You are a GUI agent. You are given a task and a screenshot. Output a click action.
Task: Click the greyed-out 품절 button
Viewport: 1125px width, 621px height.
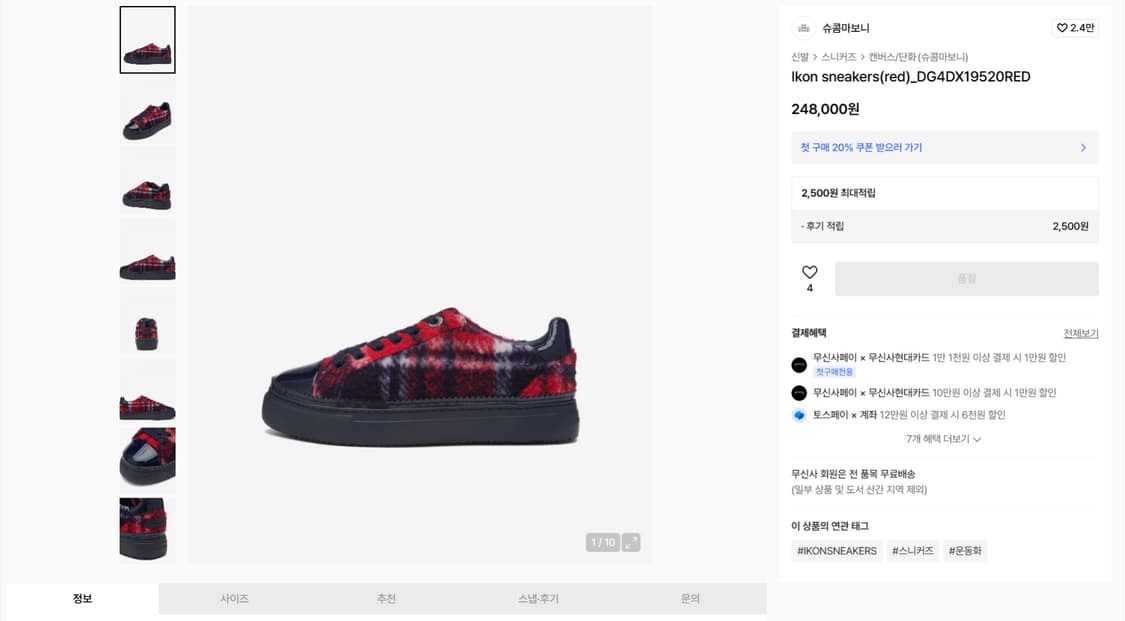(966, 278)
